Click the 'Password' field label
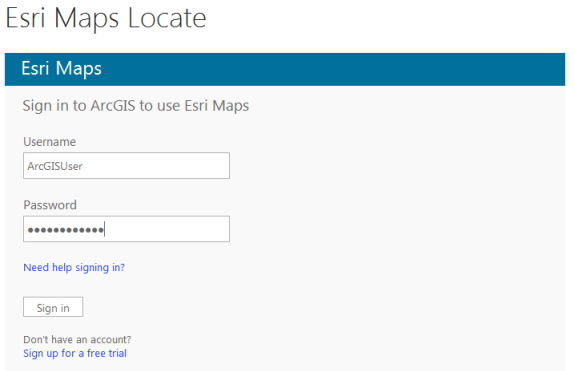The image size is (574, 371). point(50,205)
